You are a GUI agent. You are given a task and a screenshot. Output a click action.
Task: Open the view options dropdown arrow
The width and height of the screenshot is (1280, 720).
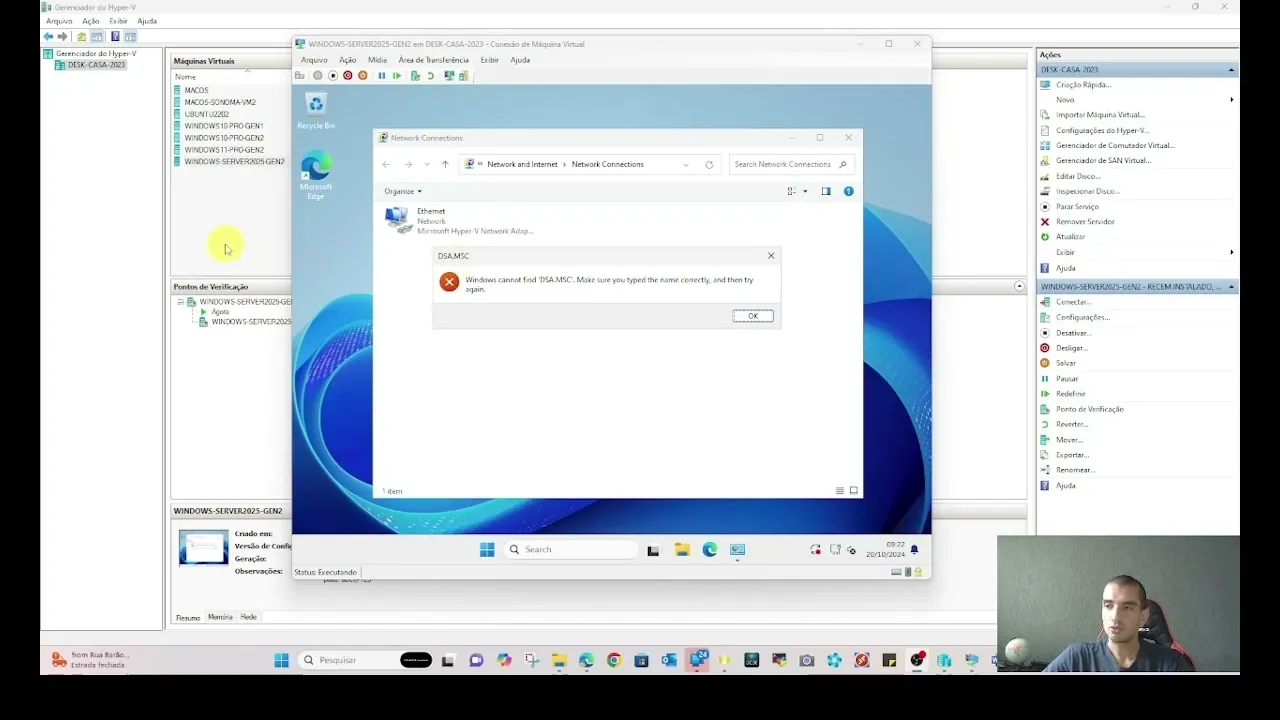[805, 191]
